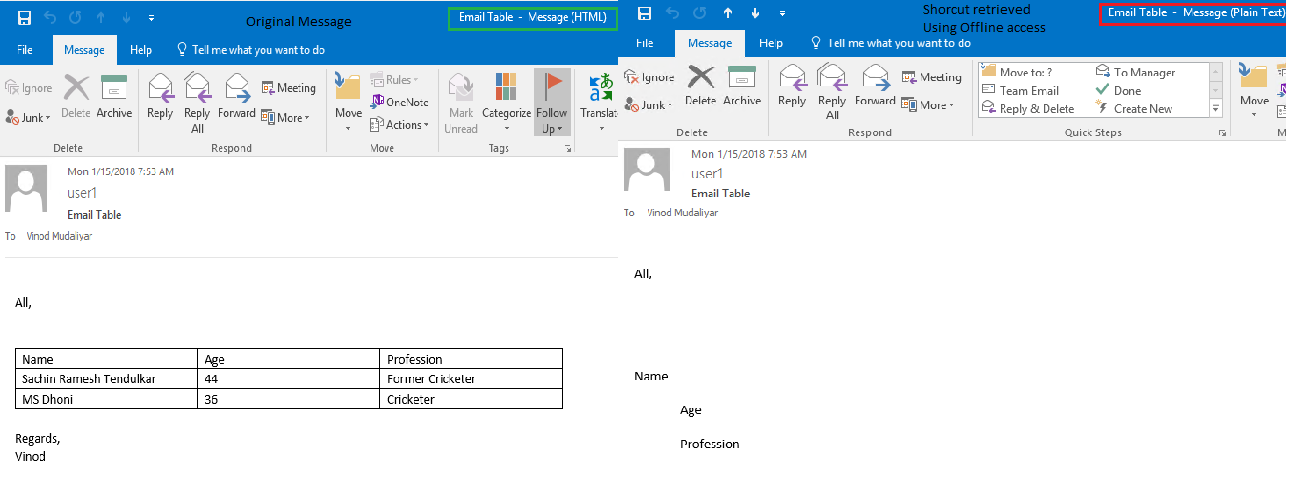
Task: Click Archive icon in HTML message window
Action: coord(114,98)
